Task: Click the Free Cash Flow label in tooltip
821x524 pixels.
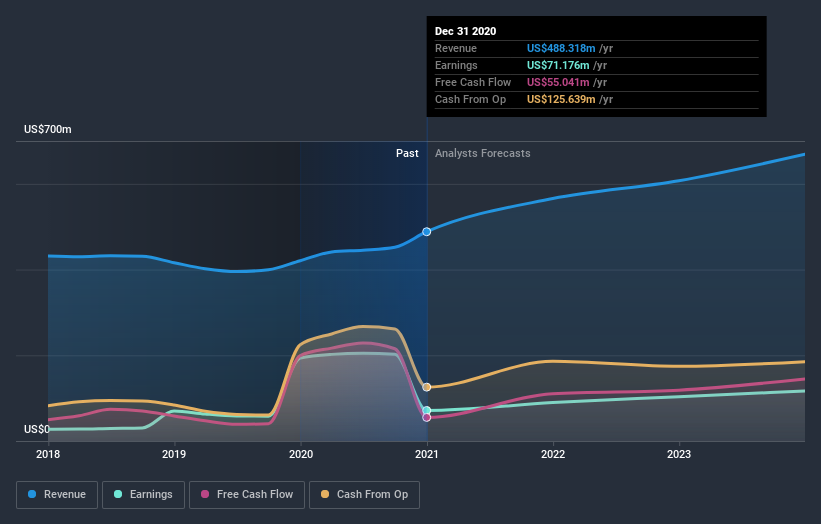Action: [473, 82]
